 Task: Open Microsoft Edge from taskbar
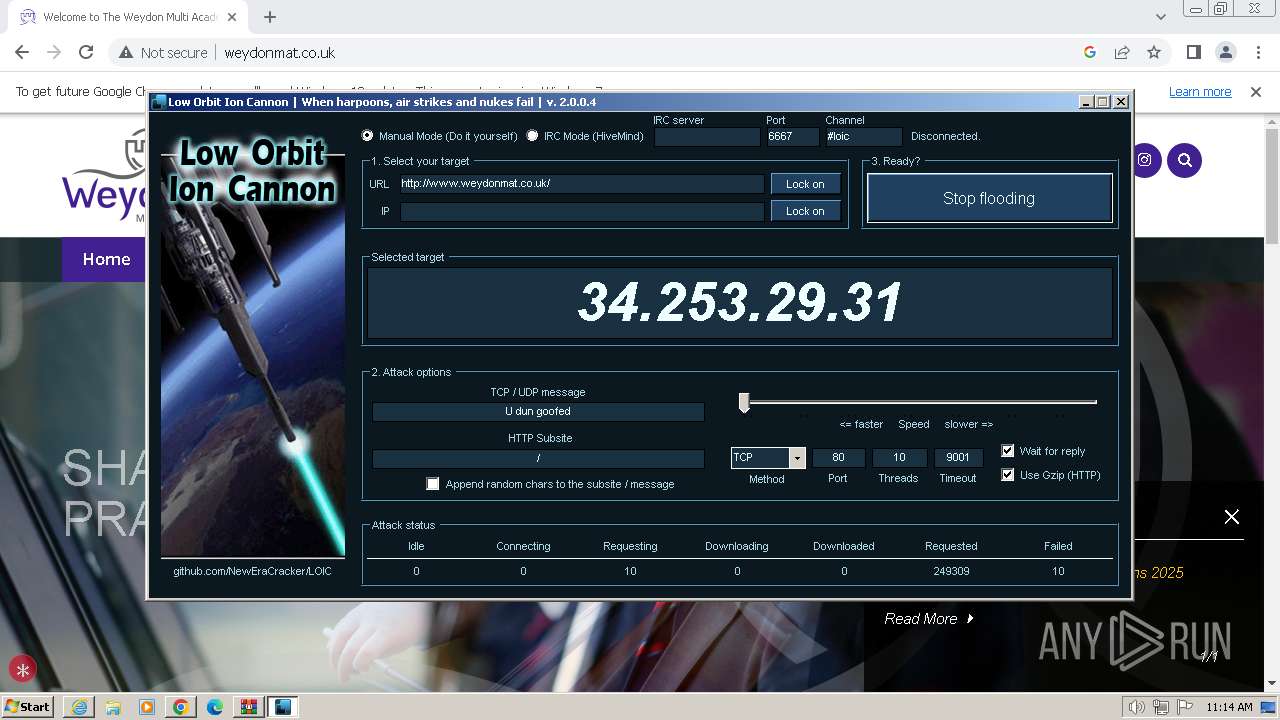[214, 707]
